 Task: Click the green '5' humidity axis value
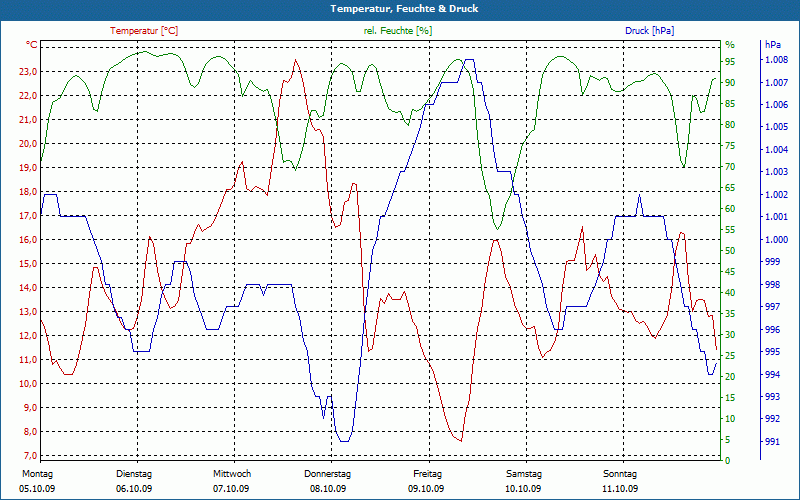pyautogui.click(x=728, y=440)
